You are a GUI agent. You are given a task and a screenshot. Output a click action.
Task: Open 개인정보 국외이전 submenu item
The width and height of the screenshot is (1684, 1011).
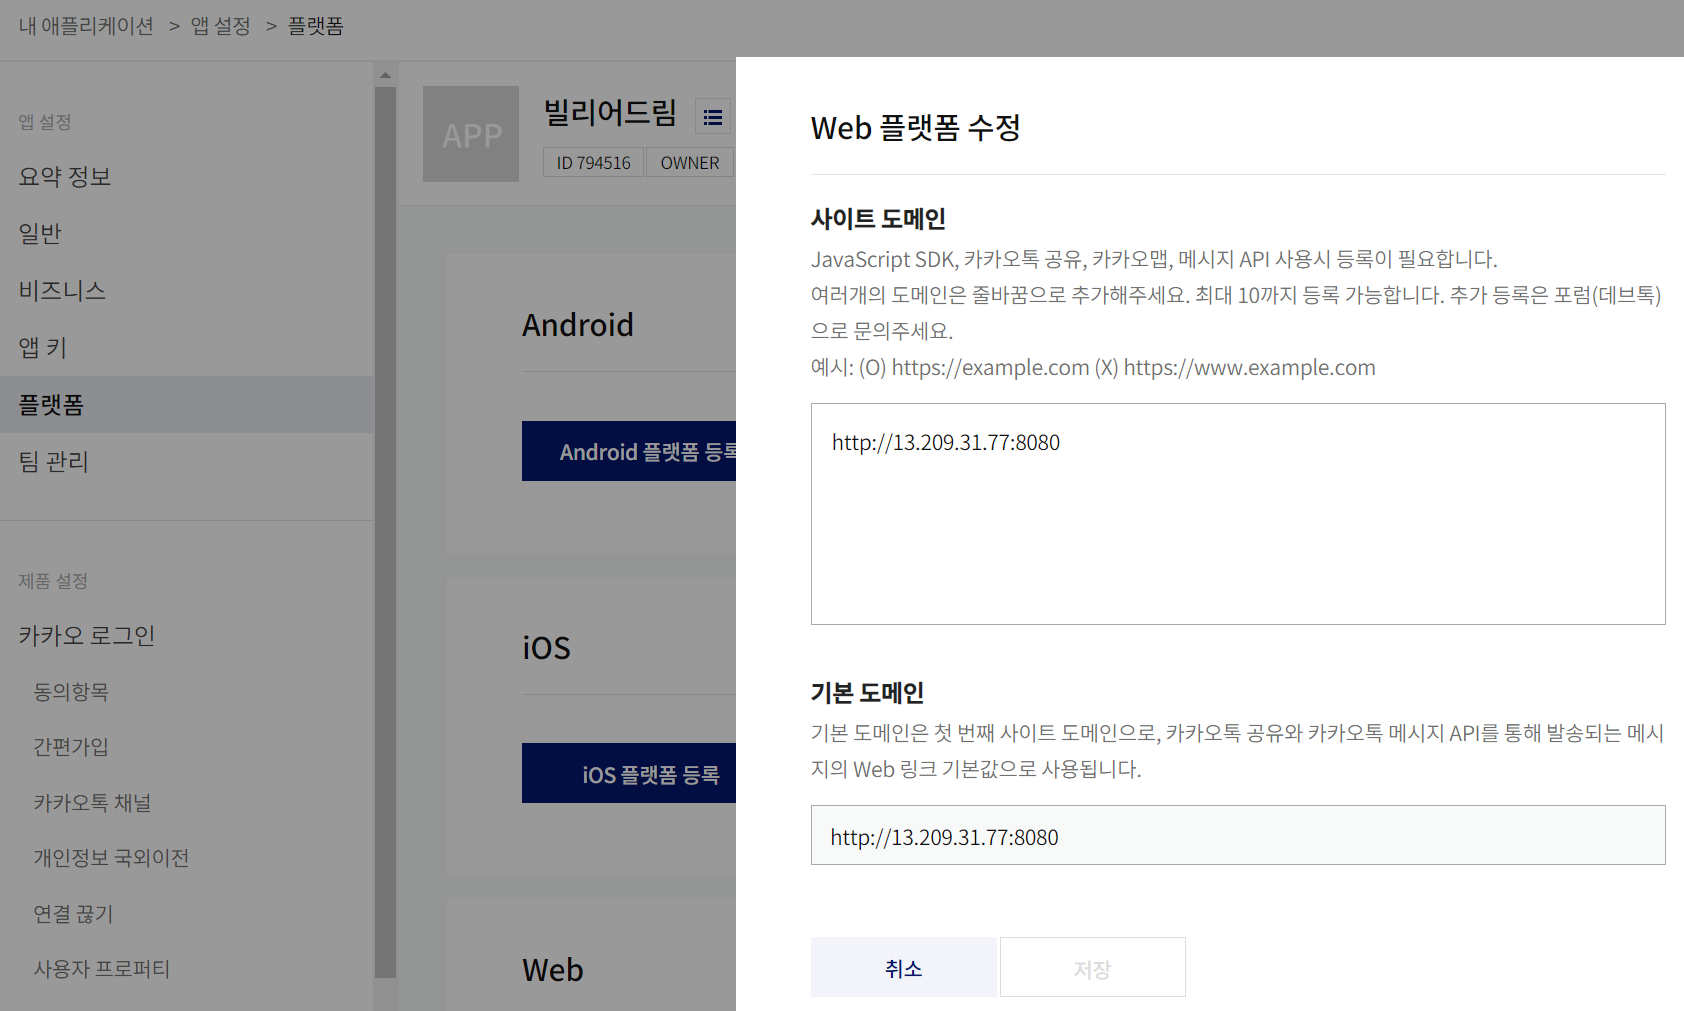111,858
